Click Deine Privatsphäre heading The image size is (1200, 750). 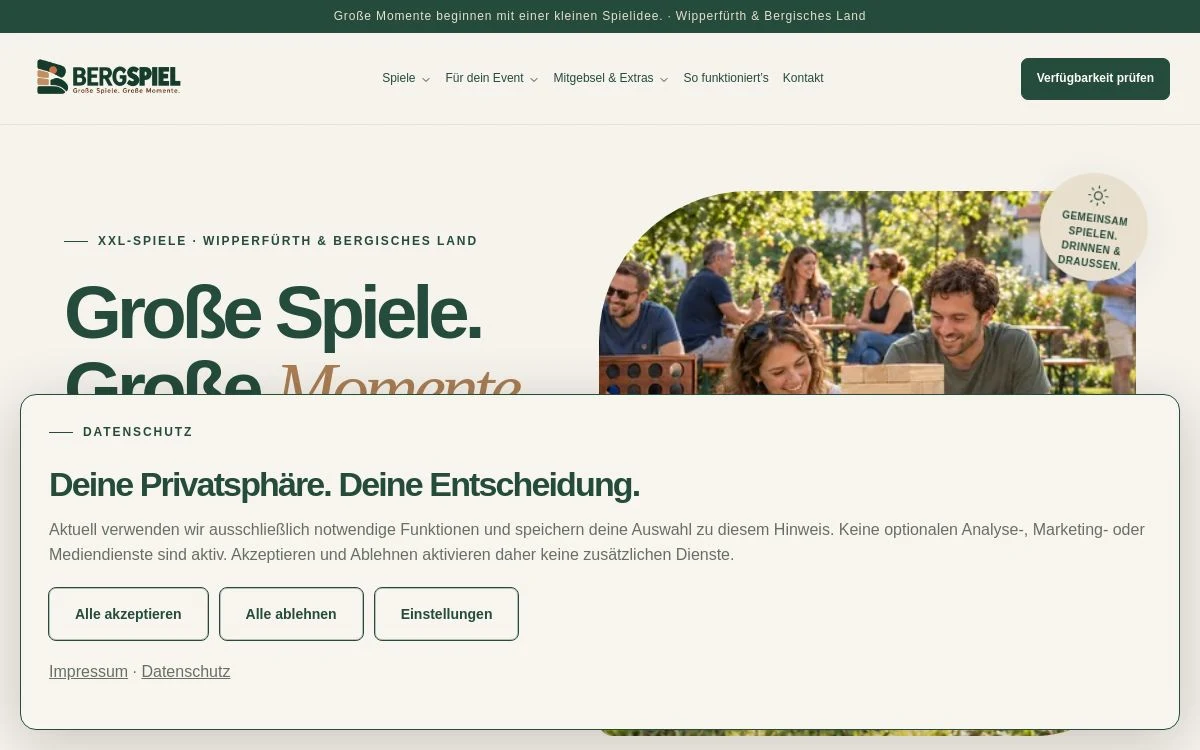[344, 485]
